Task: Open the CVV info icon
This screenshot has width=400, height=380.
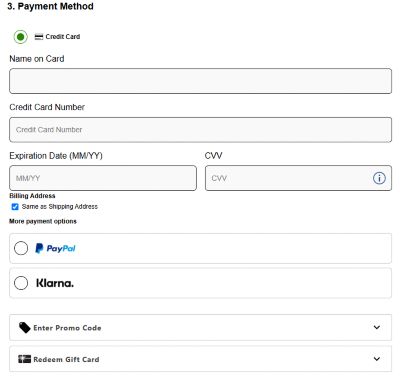Action: [x=379, y=178]
